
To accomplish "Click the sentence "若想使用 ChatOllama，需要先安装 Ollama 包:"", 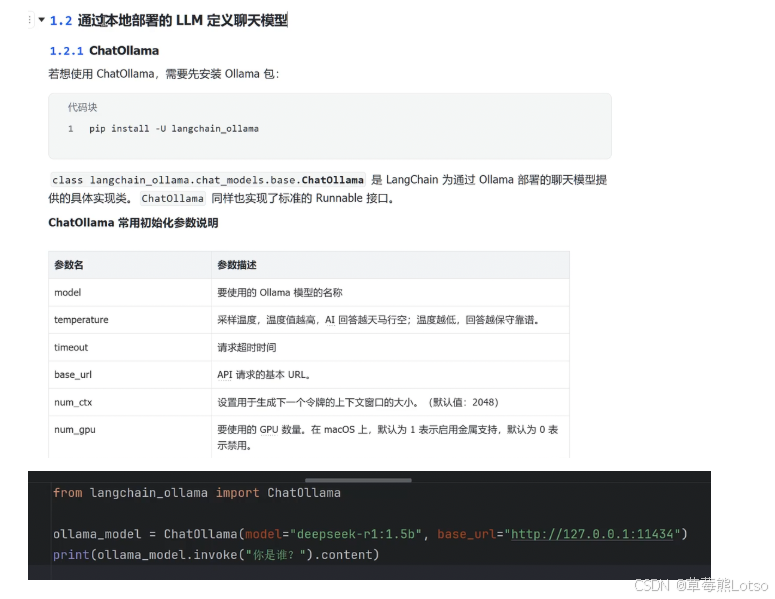I will pyautogui.click(x=164, y=74).
